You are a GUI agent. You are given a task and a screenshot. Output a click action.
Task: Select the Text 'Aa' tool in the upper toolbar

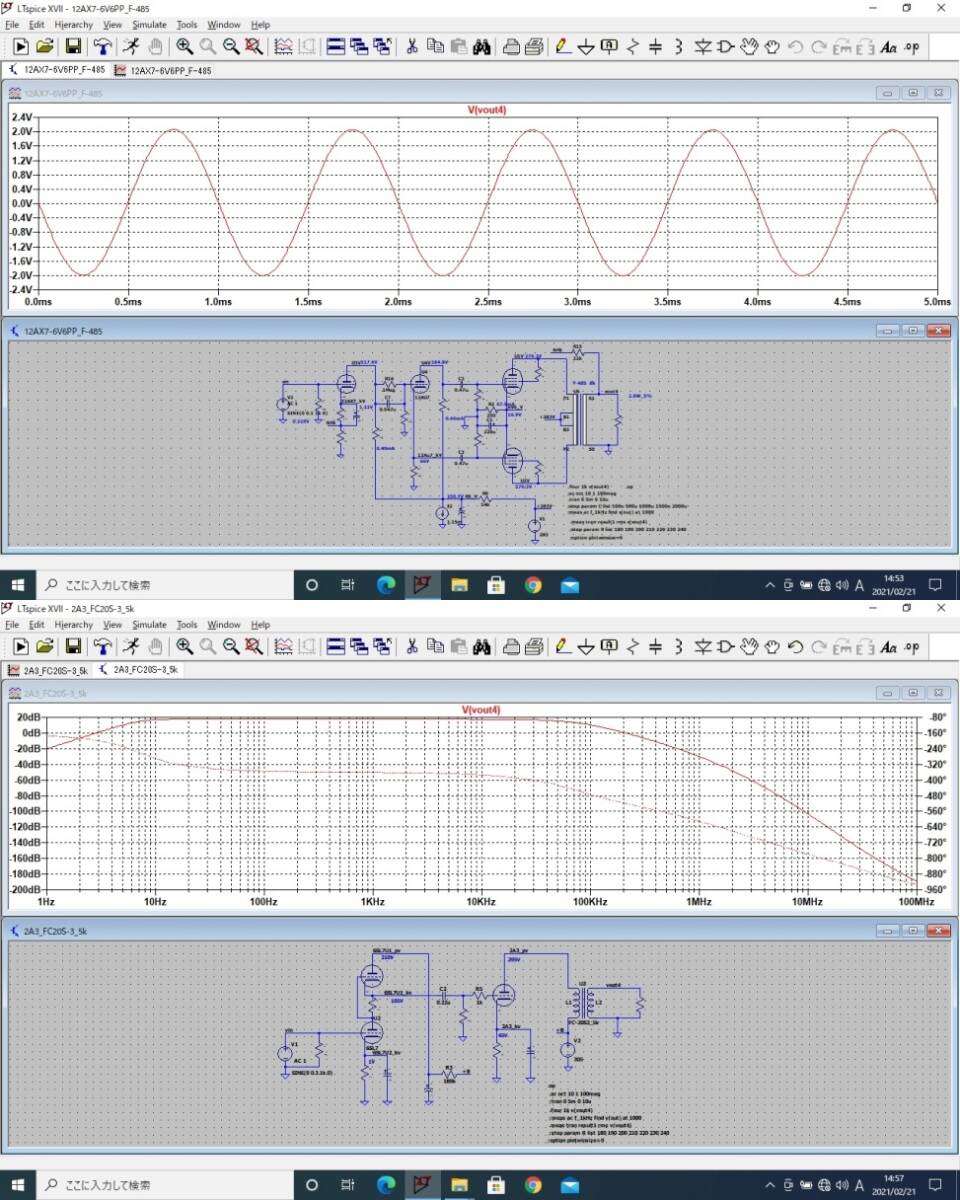tap(888, 46)
